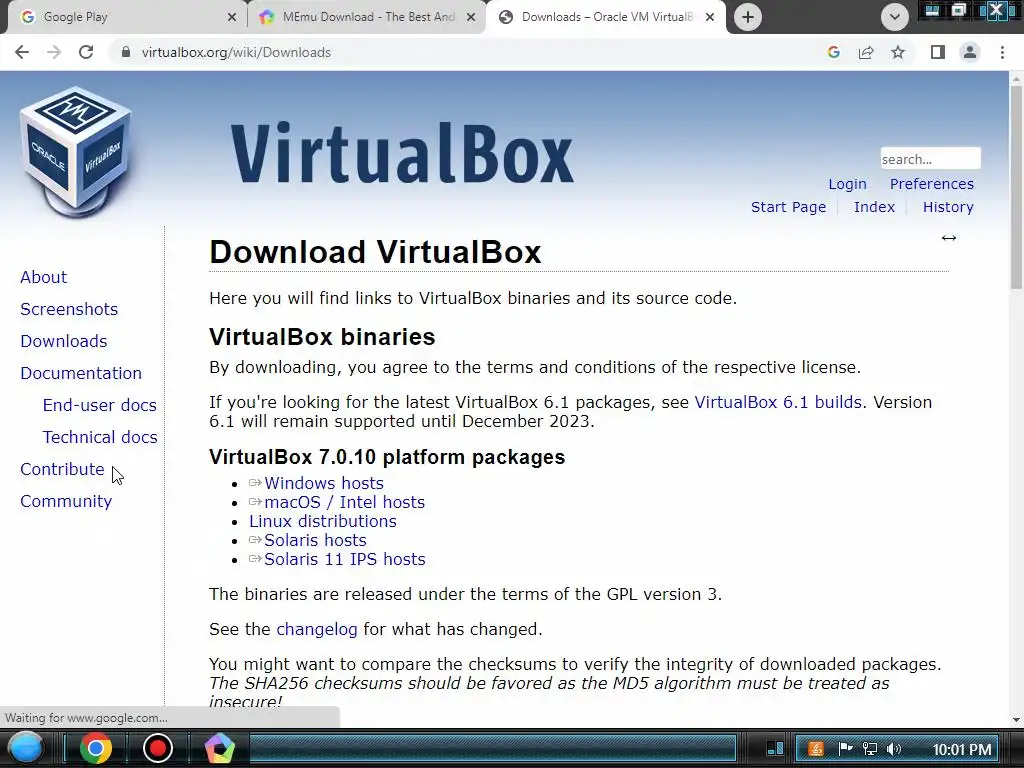Click the address bar URL

pyautogui.click(x=236, y=52)
